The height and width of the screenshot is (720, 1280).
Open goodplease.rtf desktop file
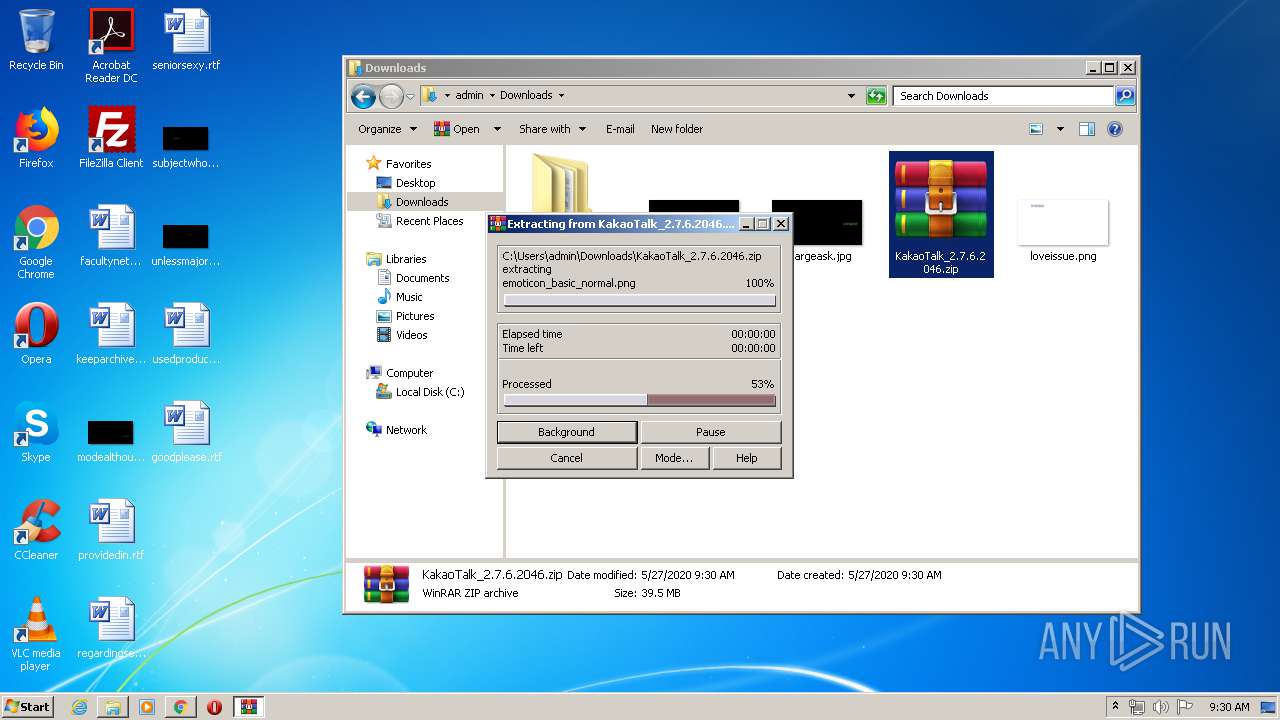pos(186,432)
